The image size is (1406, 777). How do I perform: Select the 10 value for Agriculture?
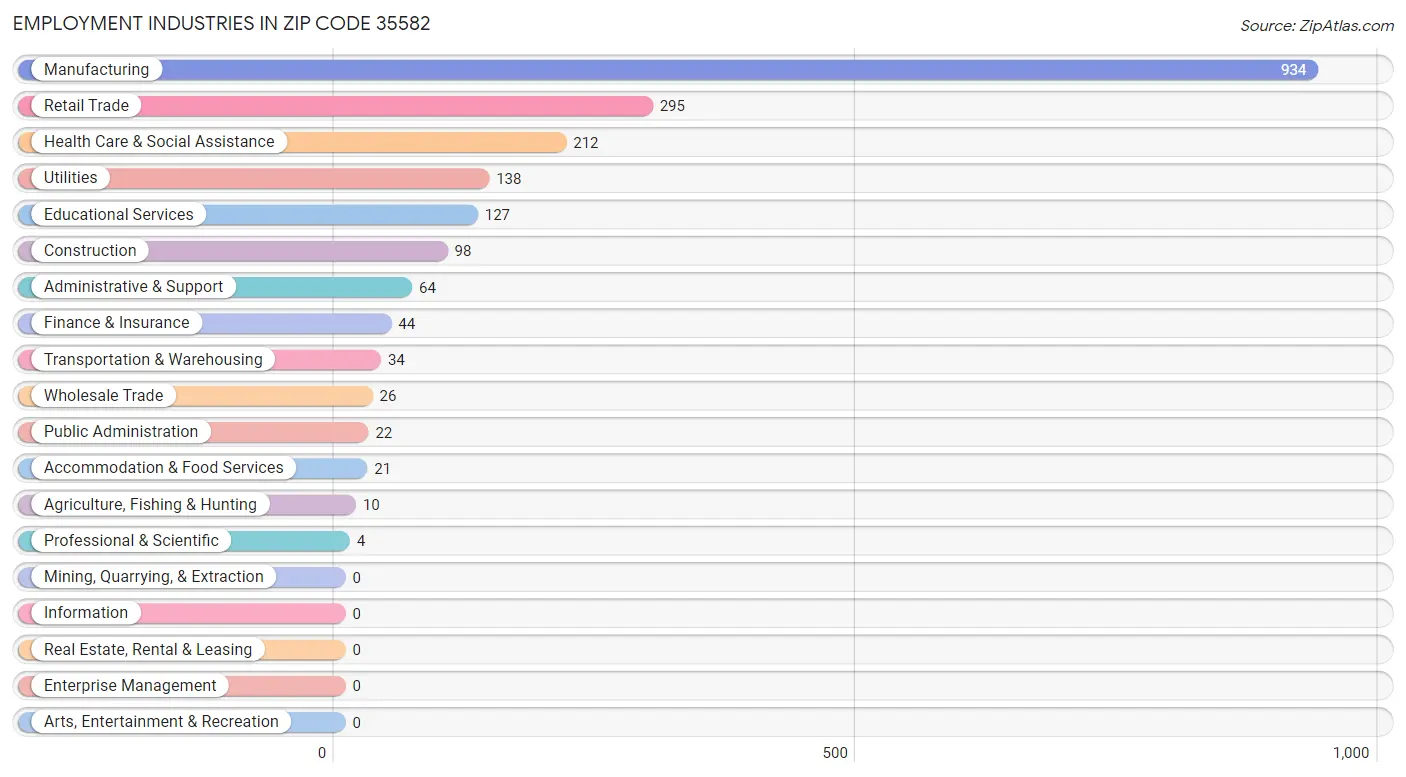tap(371, 505)
